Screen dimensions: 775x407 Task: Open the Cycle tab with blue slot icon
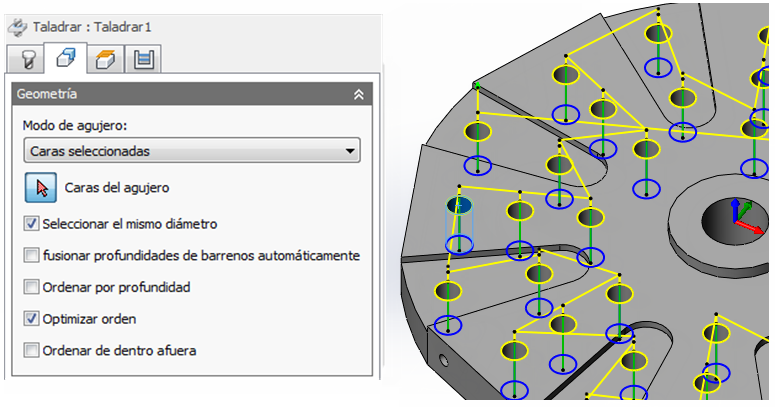(143, 60)
